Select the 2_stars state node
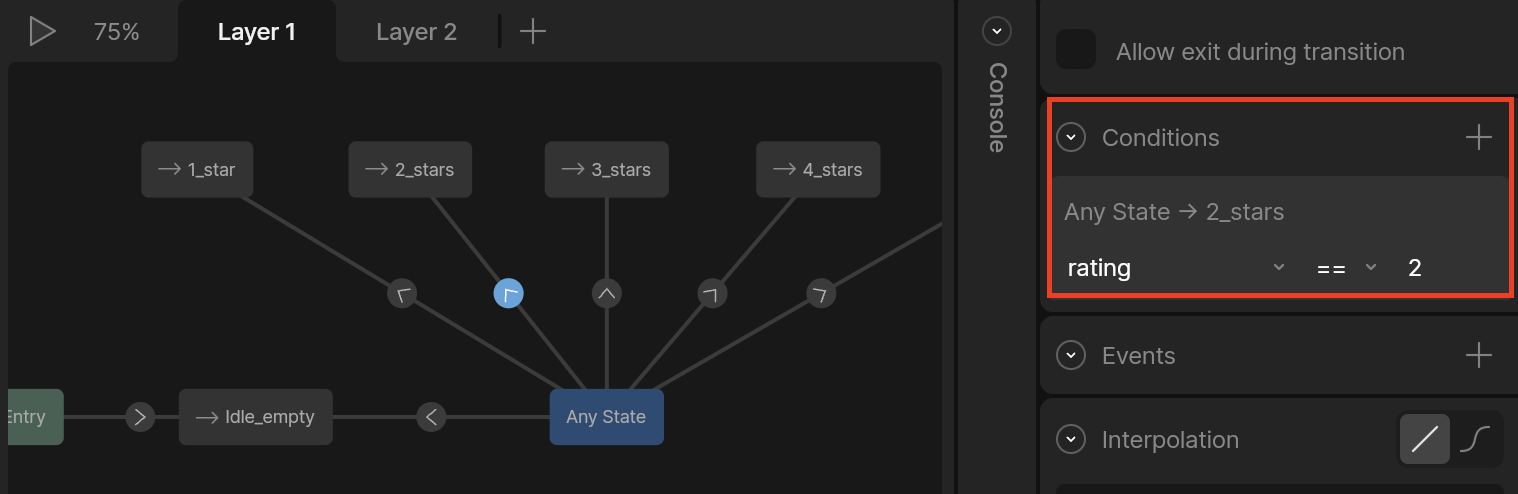 coord(410,169)
